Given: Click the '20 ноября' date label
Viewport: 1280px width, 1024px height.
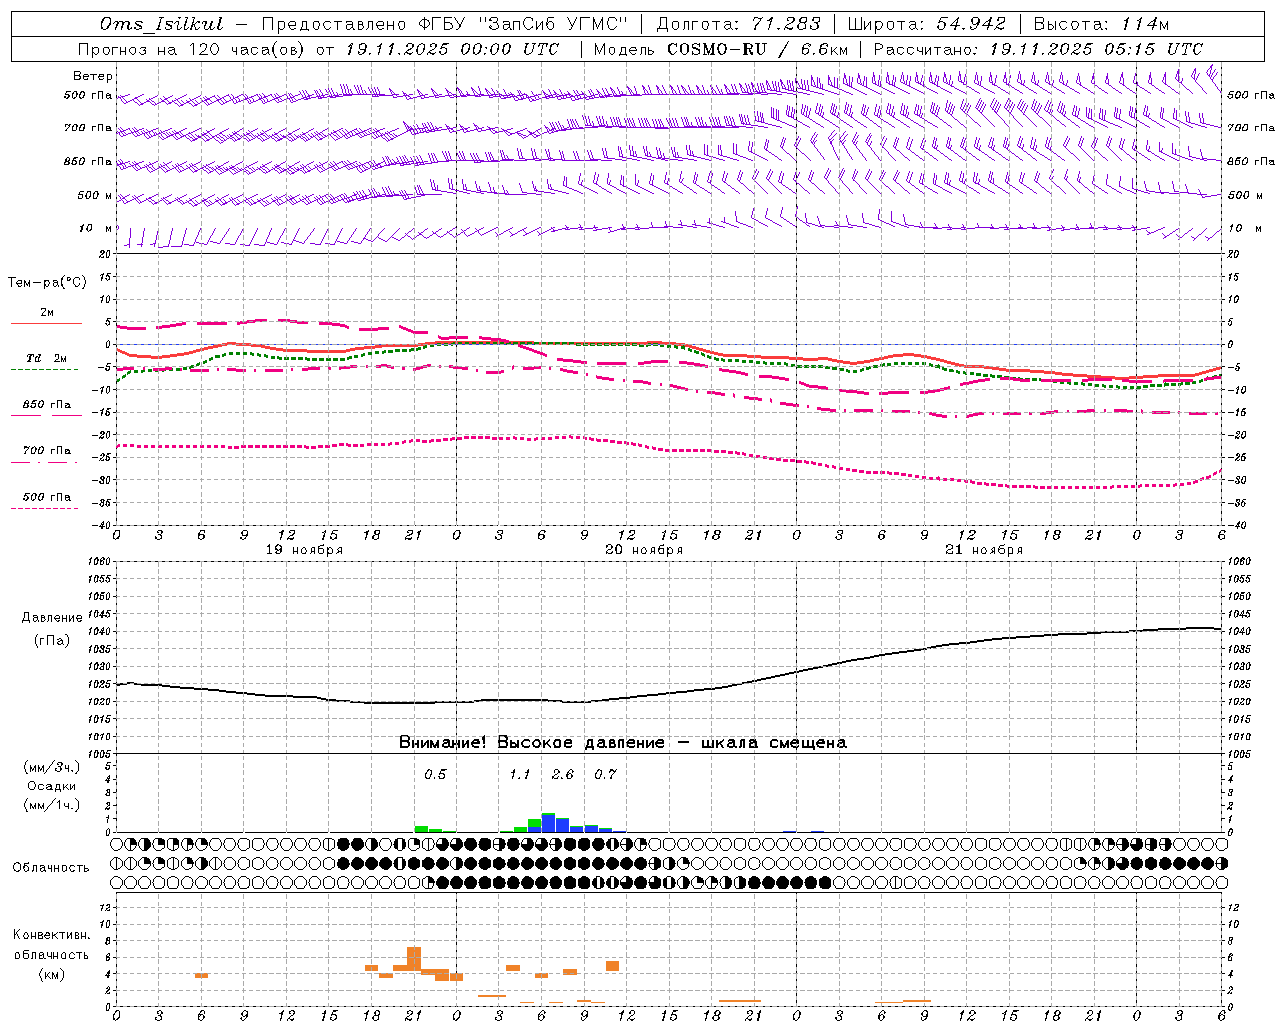Looking at the screenshot, I should pos(644,550).
